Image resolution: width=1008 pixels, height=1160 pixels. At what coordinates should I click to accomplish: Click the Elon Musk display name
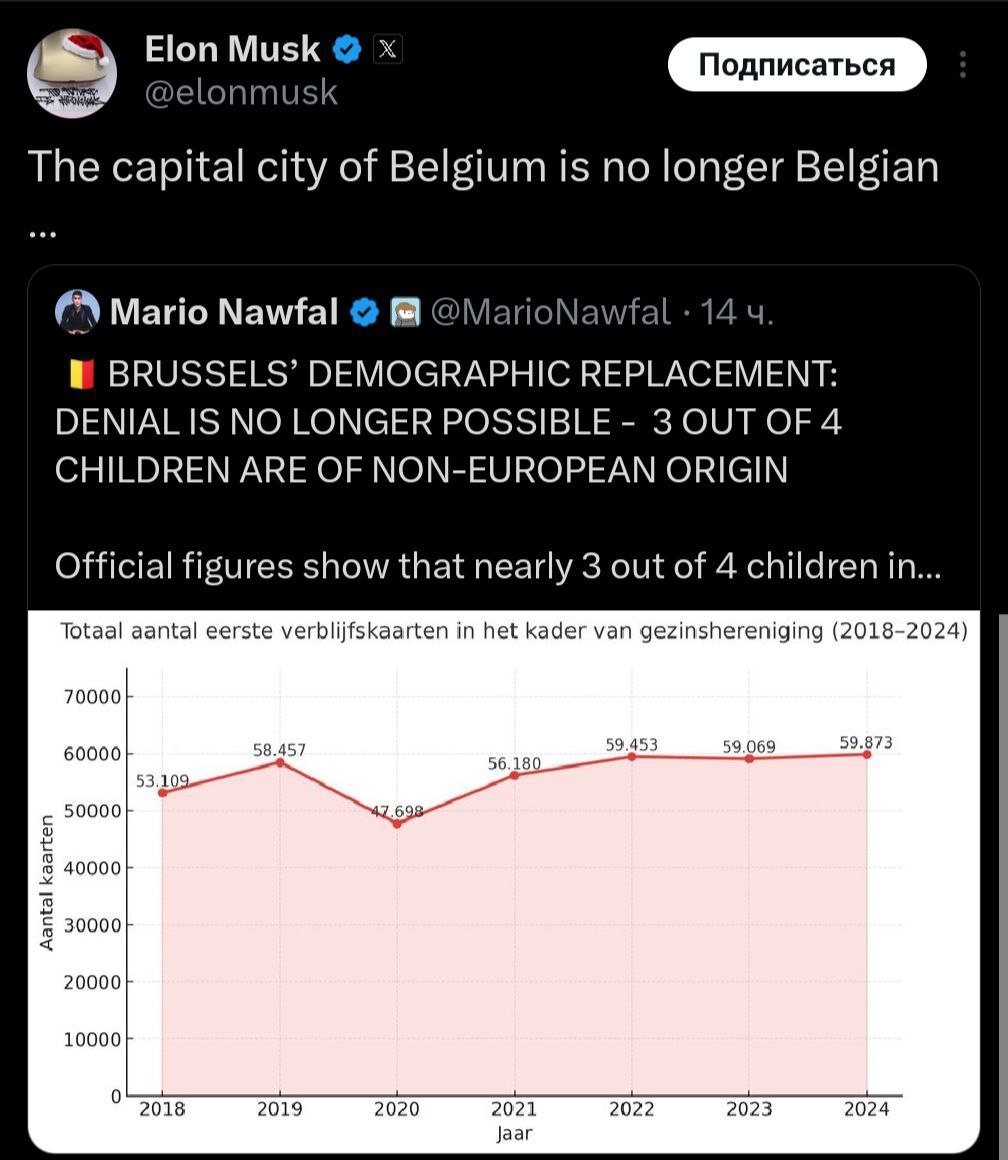tap(232, 49)
